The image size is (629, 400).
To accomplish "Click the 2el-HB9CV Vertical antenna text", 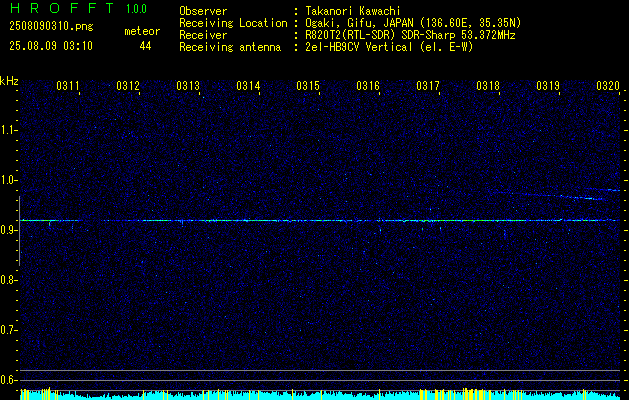I will [389, 47].
